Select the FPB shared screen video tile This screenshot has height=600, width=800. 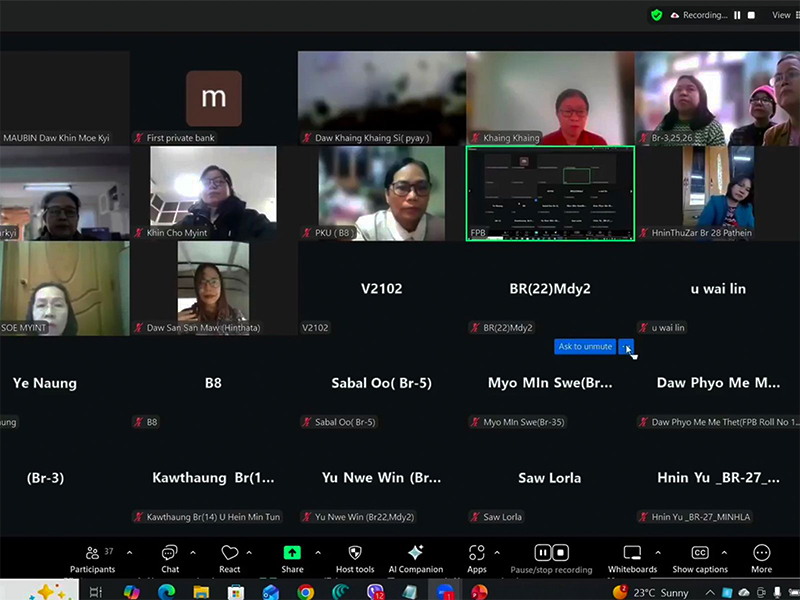click(x=550, y=193)
